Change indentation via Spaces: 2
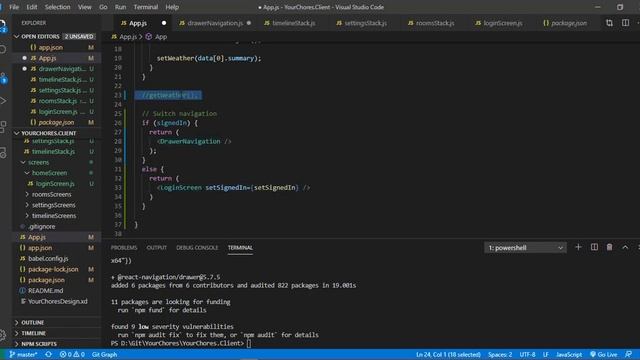The height and width of the screenshot is (360, 640). click(500, 354)
